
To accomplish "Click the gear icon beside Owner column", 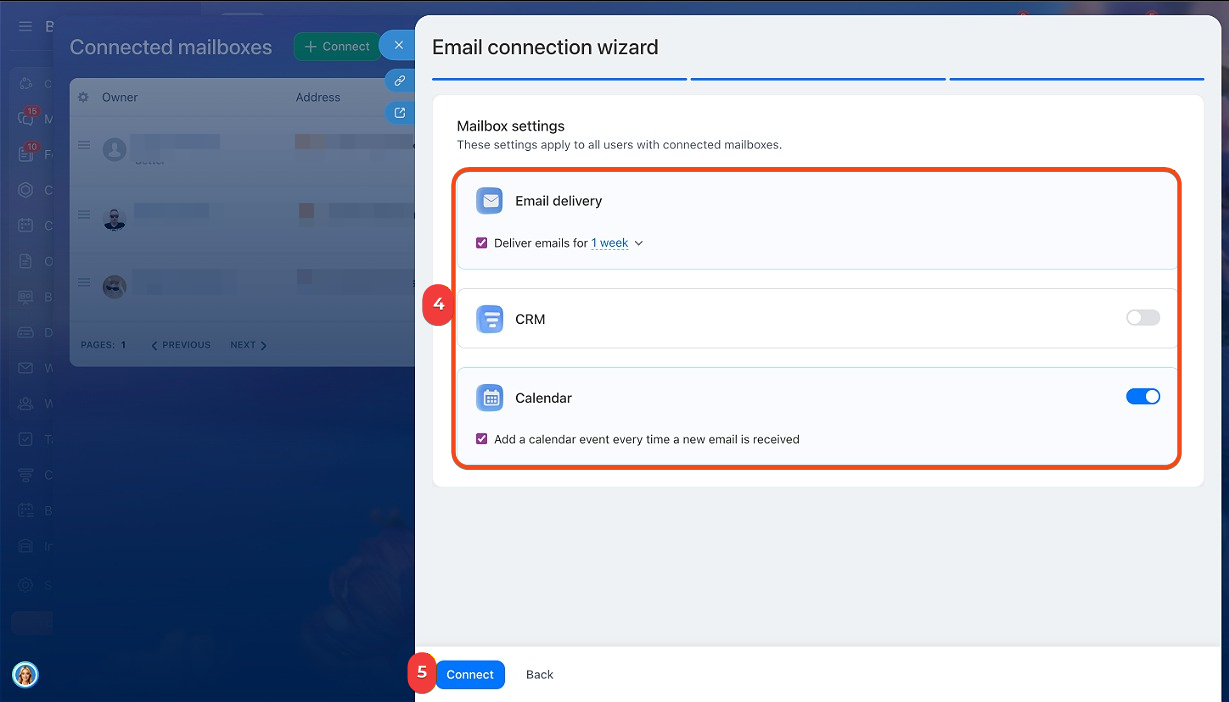I will pyautogui.click(x=83, y=97).
